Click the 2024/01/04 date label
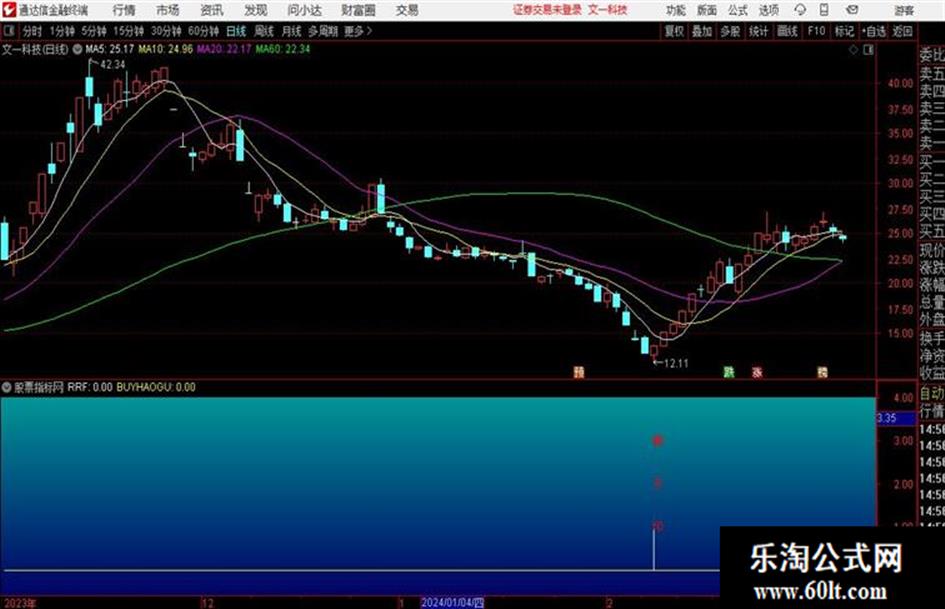This screenshot has height=609, width=945. point(452,602)
